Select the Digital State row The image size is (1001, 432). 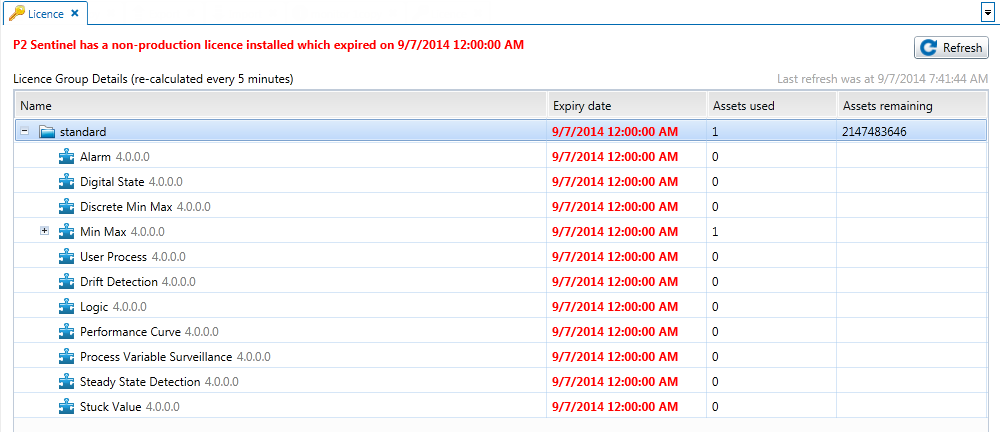click(x=500, y=181)
